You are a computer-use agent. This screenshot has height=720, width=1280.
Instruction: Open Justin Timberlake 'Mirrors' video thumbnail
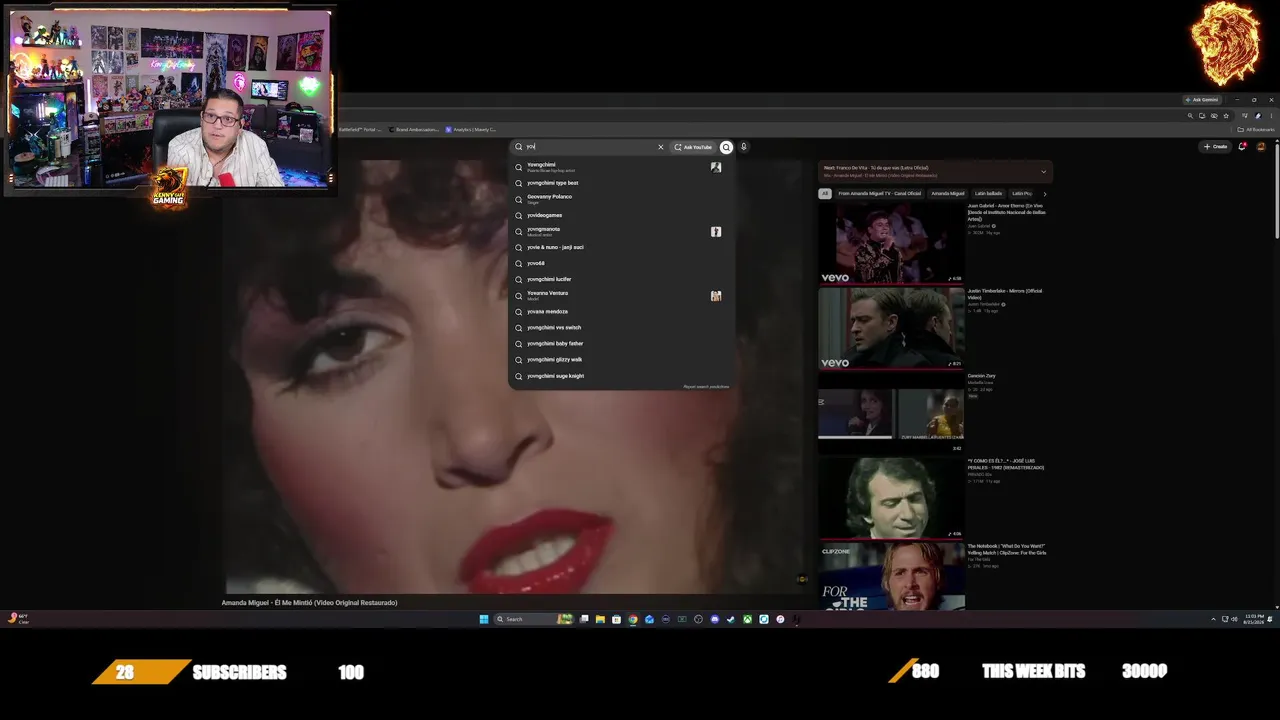[891, 328]
